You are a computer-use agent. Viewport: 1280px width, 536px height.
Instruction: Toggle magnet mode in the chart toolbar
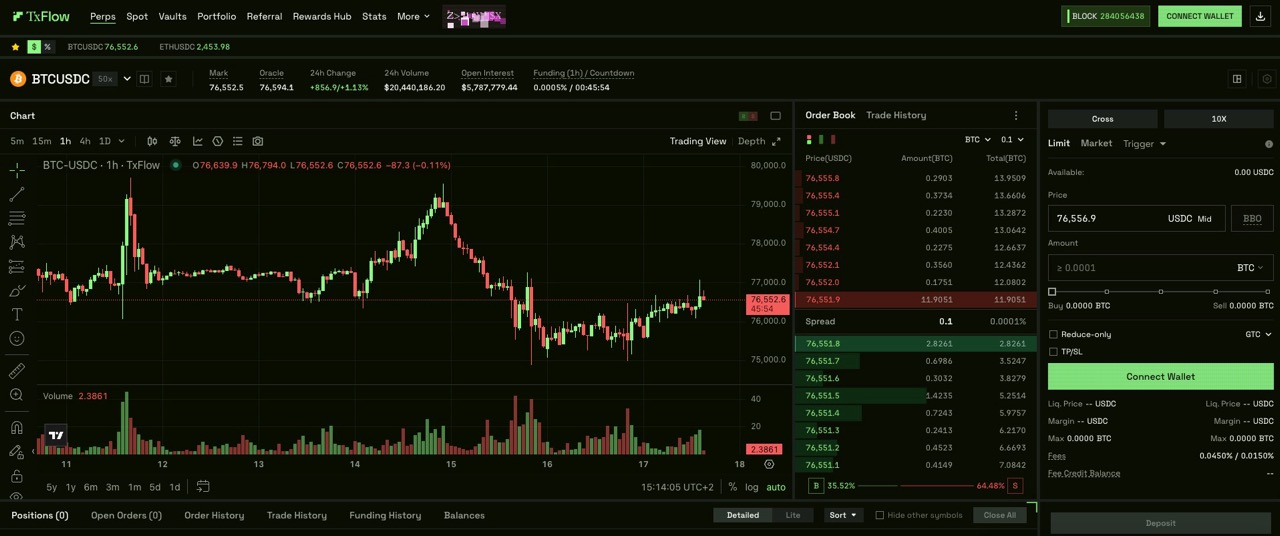[x=17, y=428]
